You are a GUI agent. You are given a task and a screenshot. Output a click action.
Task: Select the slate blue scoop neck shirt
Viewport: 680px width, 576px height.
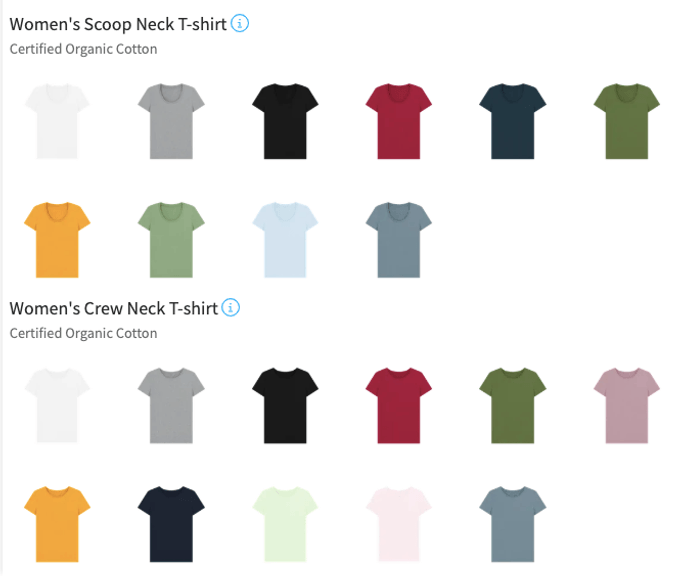[399, 239]
